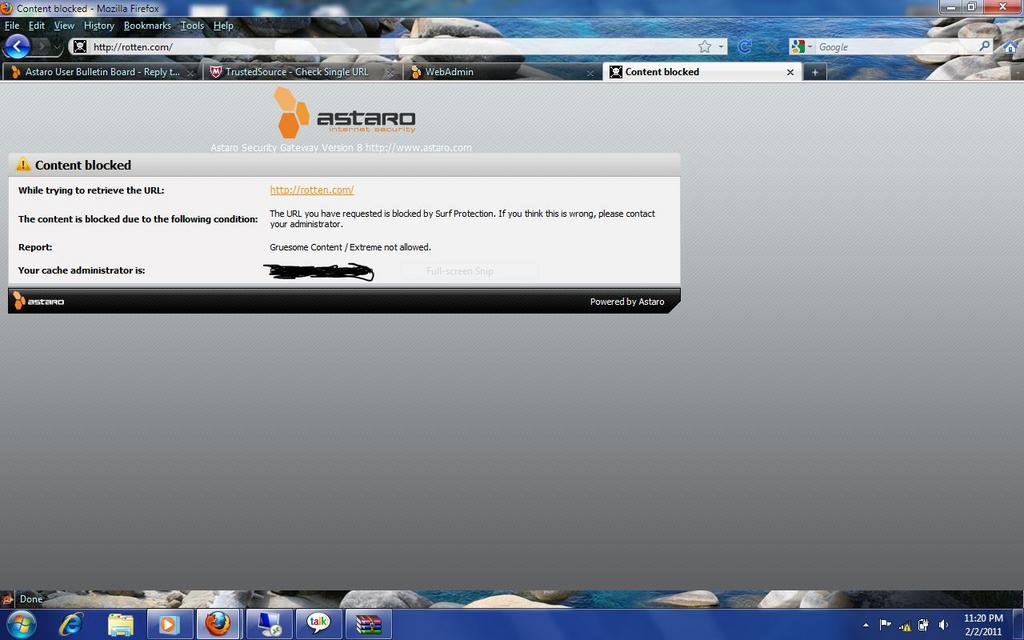Image resolution: width=1024 pixels, height=640 pixels.
Task: Click the skull site icon in address bar
Action: 80,47
